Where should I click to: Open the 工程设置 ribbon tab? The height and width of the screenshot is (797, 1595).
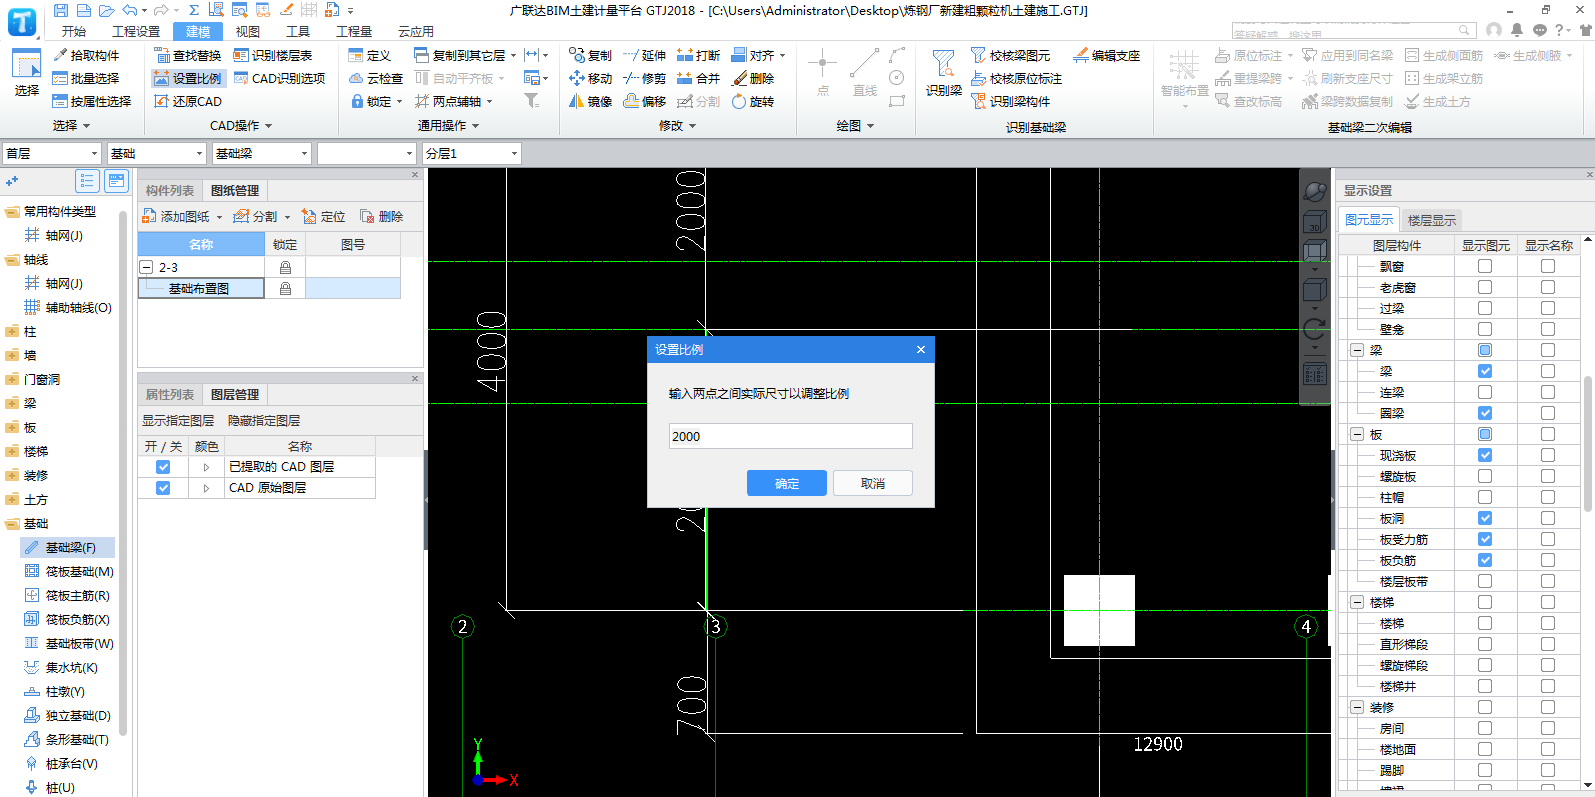pyautogui.click(x=136, y=31)
